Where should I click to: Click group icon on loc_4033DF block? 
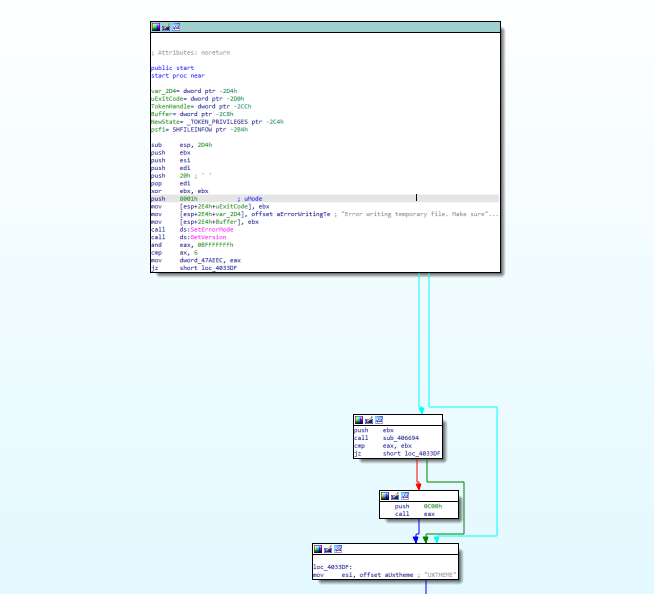point(338,549)
